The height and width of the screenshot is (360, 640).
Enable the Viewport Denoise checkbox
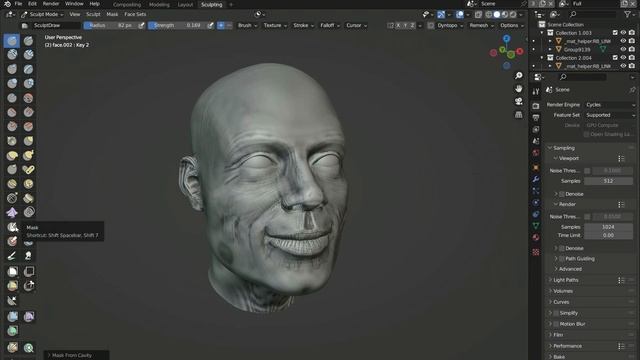(x=562, y=194)
